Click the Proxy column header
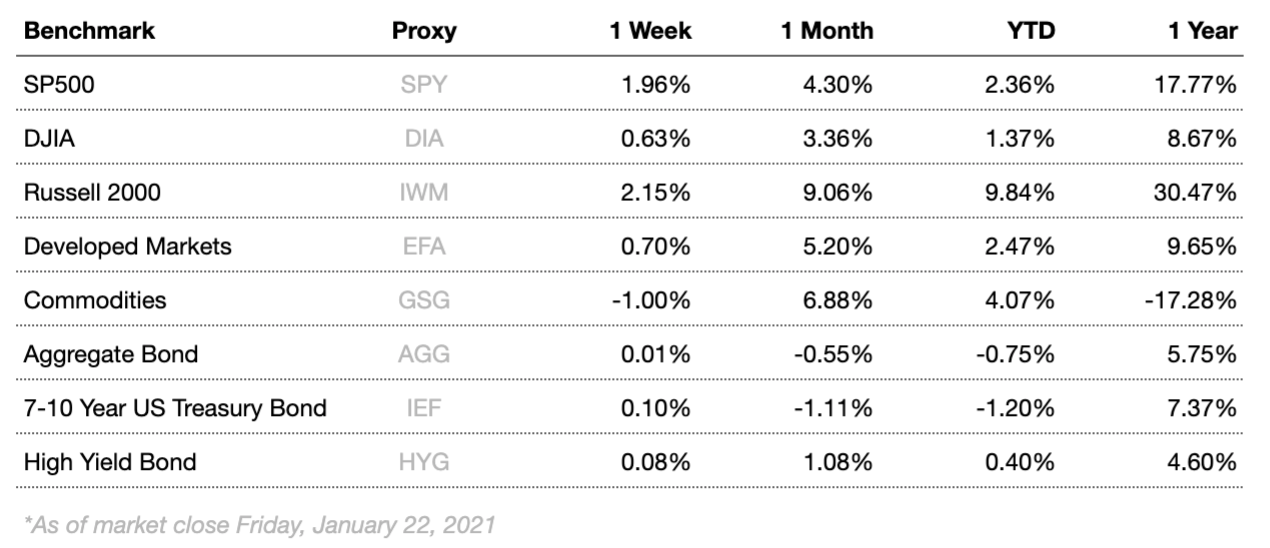The width and height of the screenshot is (1270, 548). 424,31
